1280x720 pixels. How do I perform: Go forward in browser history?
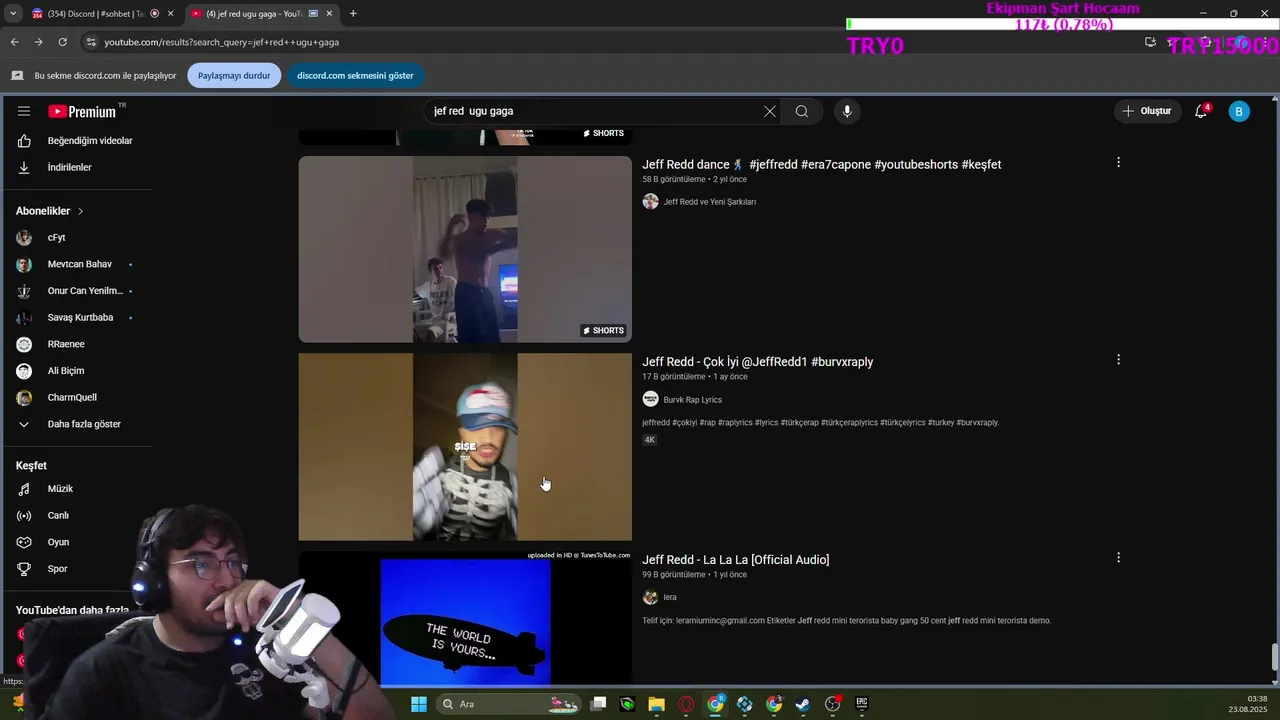pyautogui.click(x=38, y=42)
